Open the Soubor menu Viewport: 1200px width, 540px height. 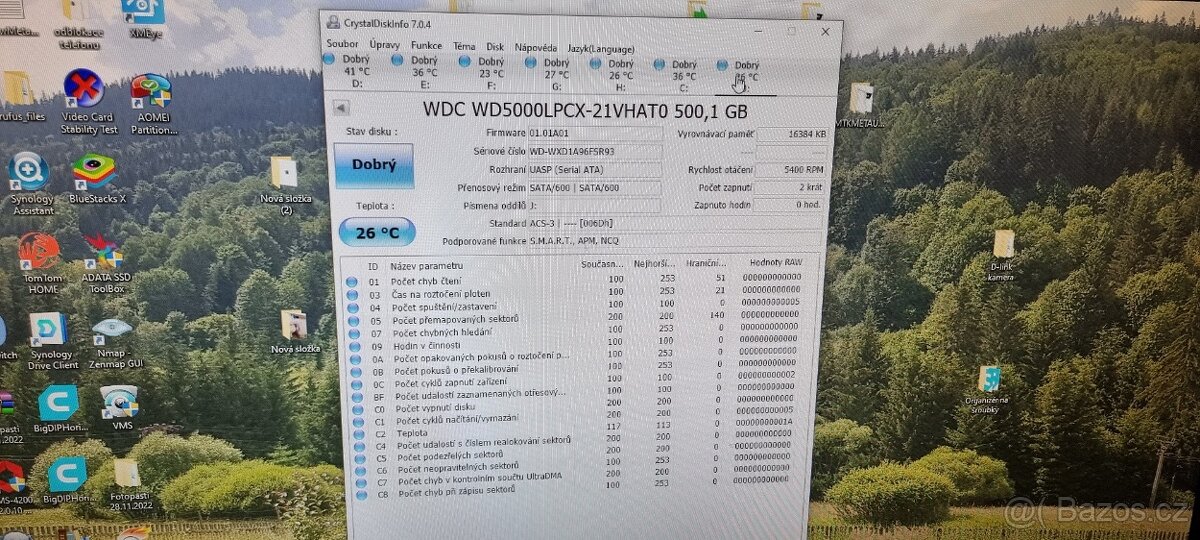coord(343,44)
